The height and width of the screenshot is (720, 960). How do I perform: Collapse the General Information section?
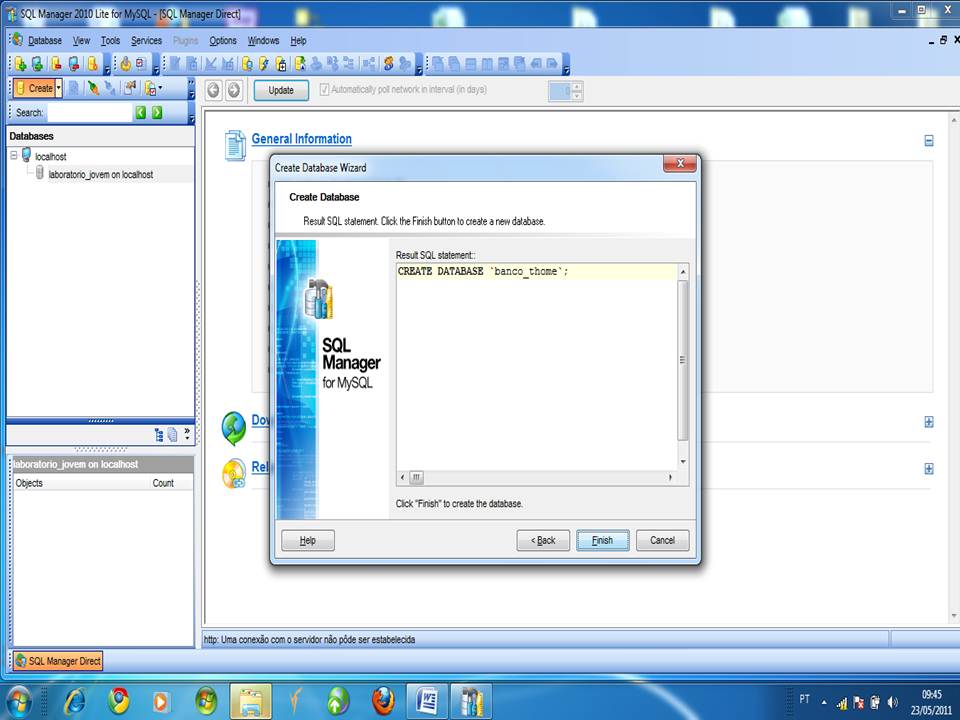(x=929, y=141)
